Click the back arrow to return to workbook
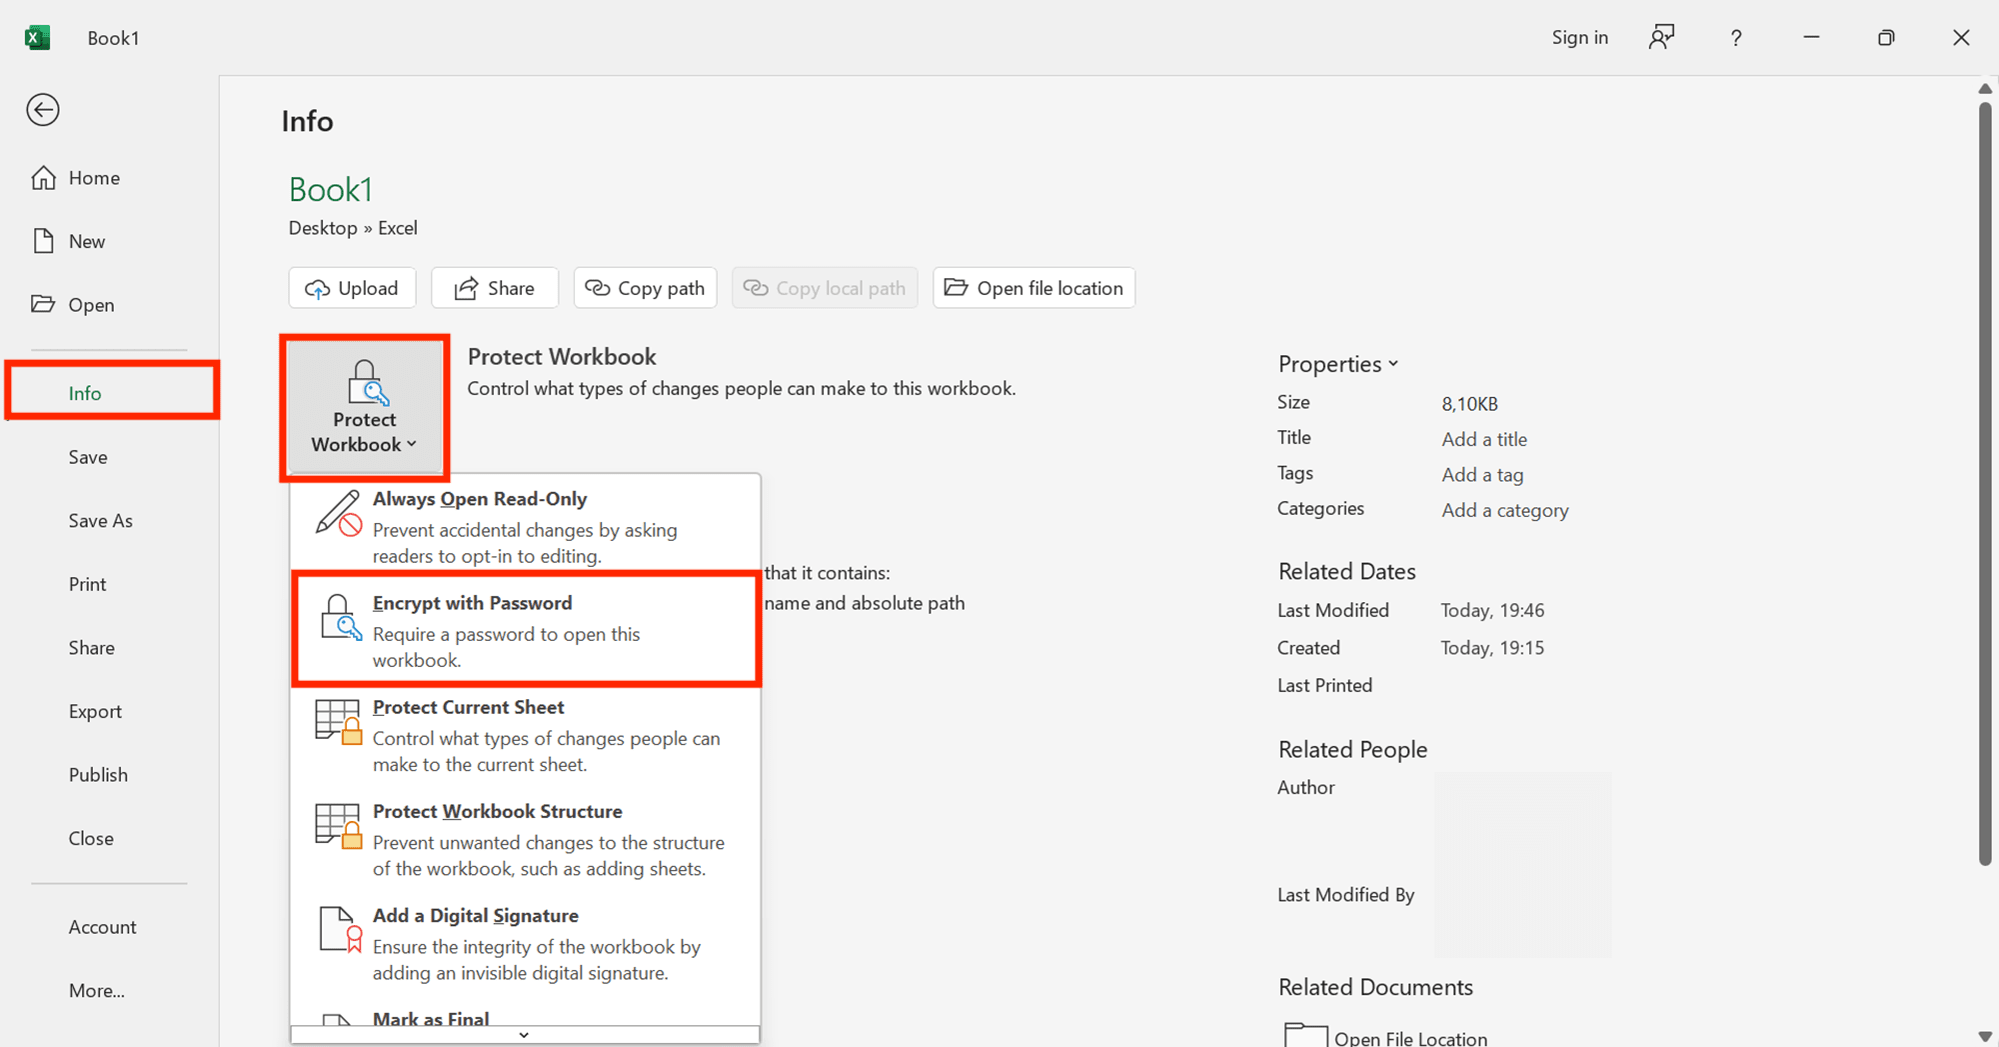Screen dimensions: 1999x1047 pyautogui.click(x=43, y=110)
